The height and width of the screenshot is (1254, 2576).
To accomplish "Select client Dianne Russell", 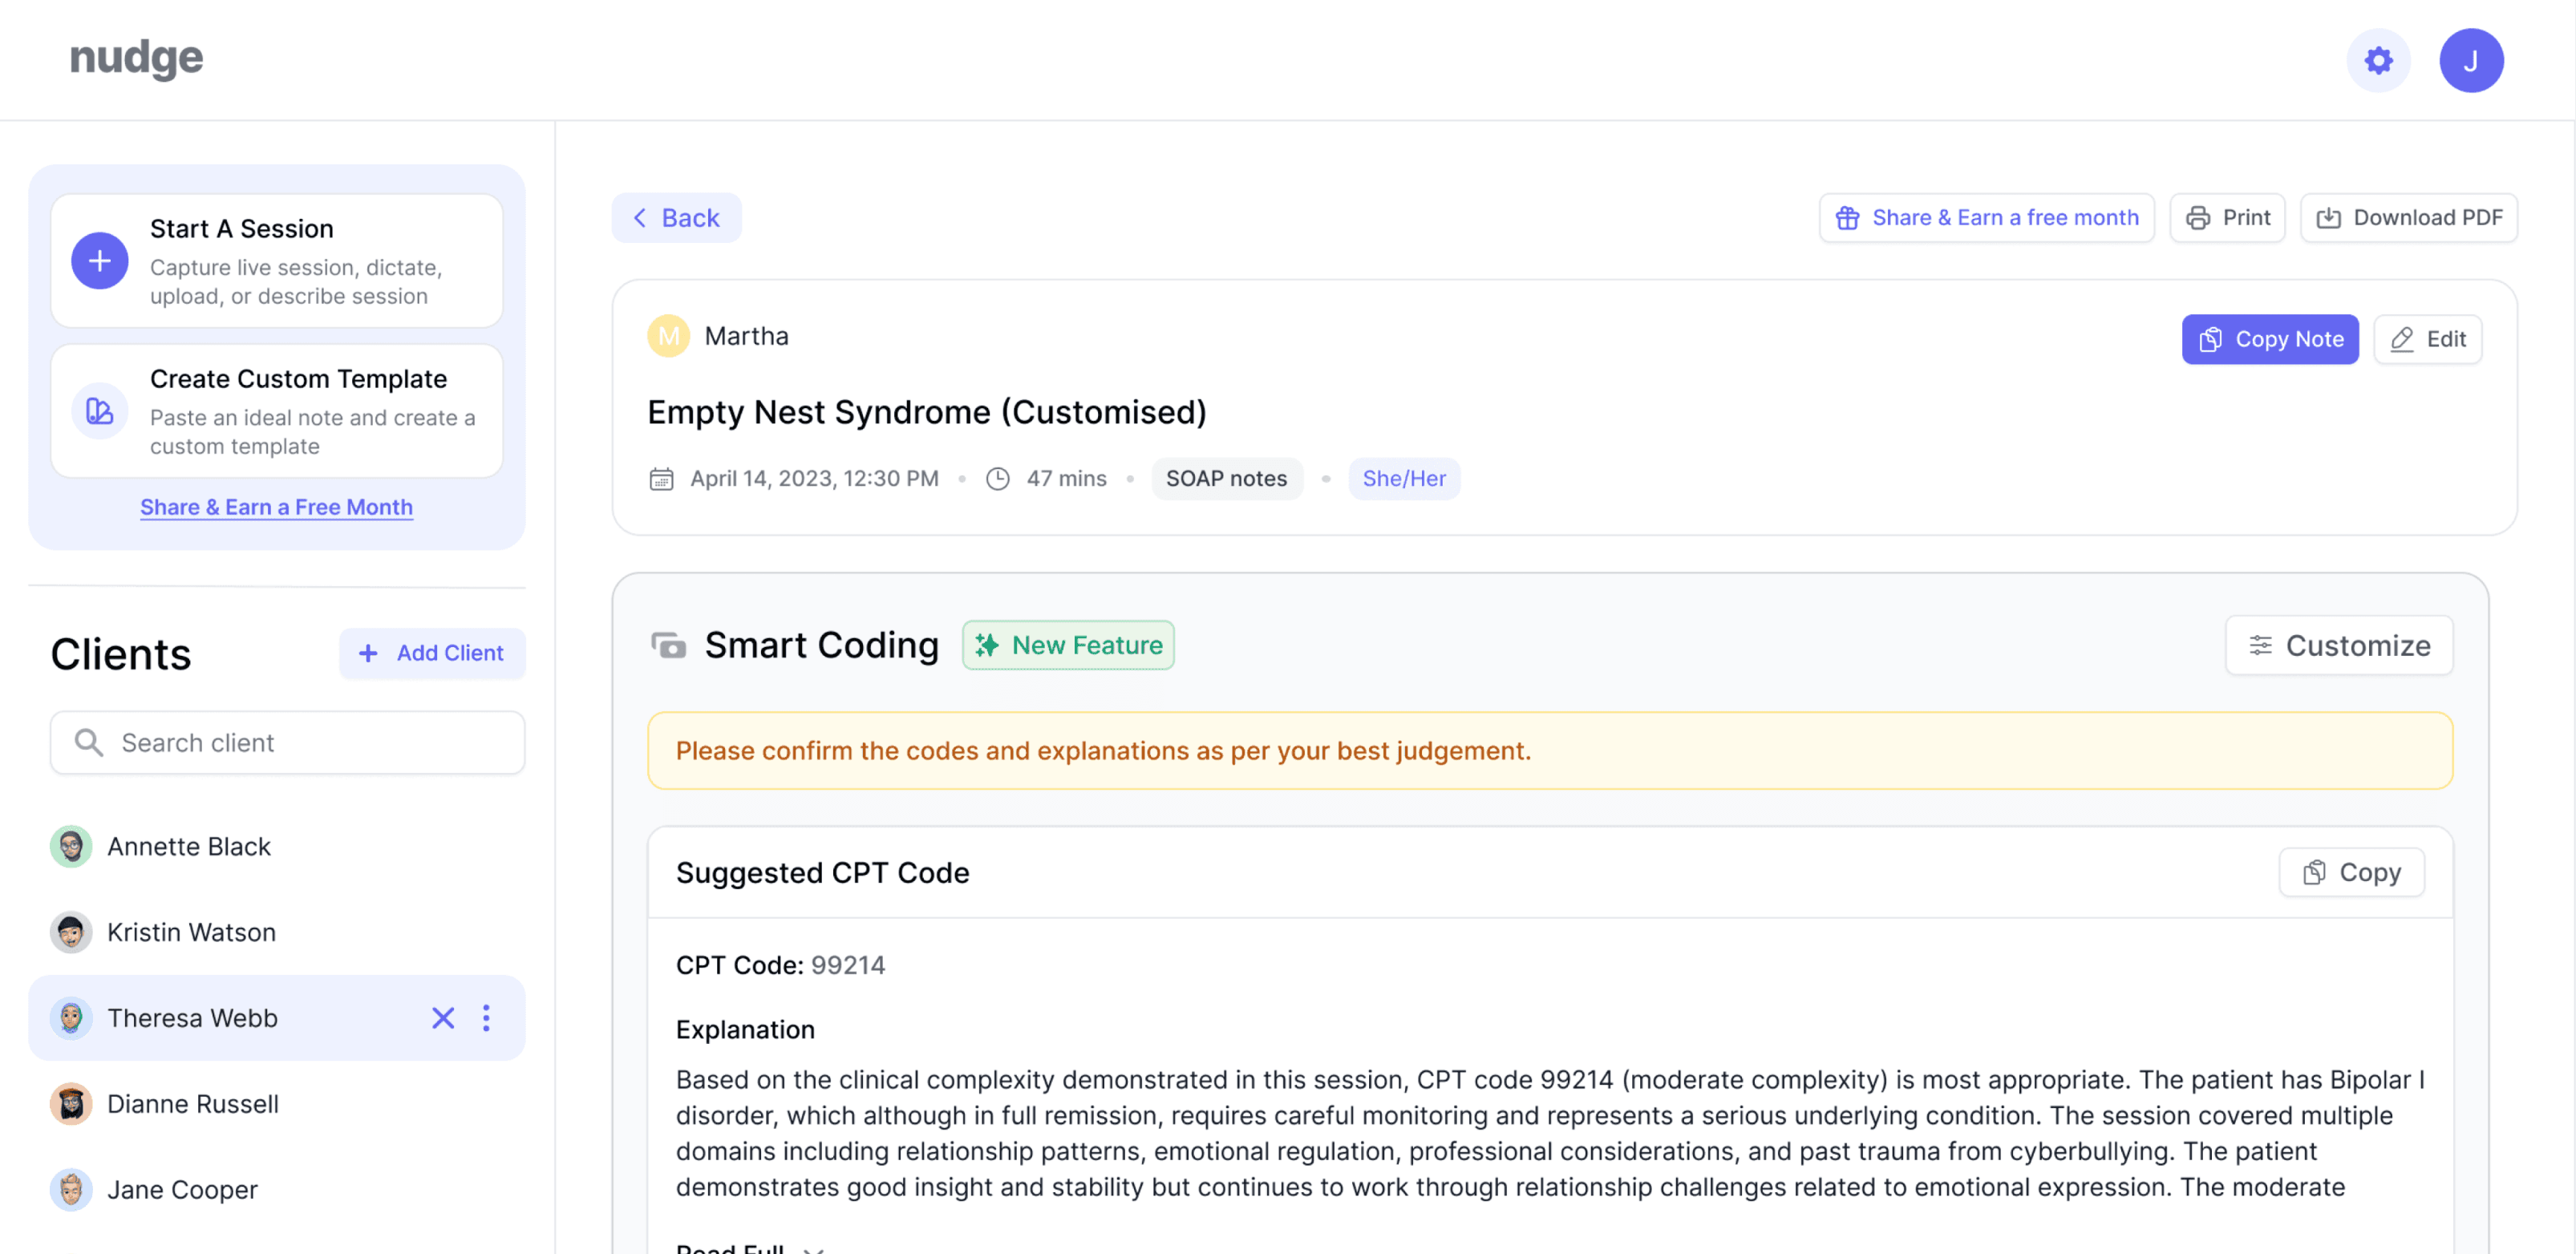I will [192, 1104].
